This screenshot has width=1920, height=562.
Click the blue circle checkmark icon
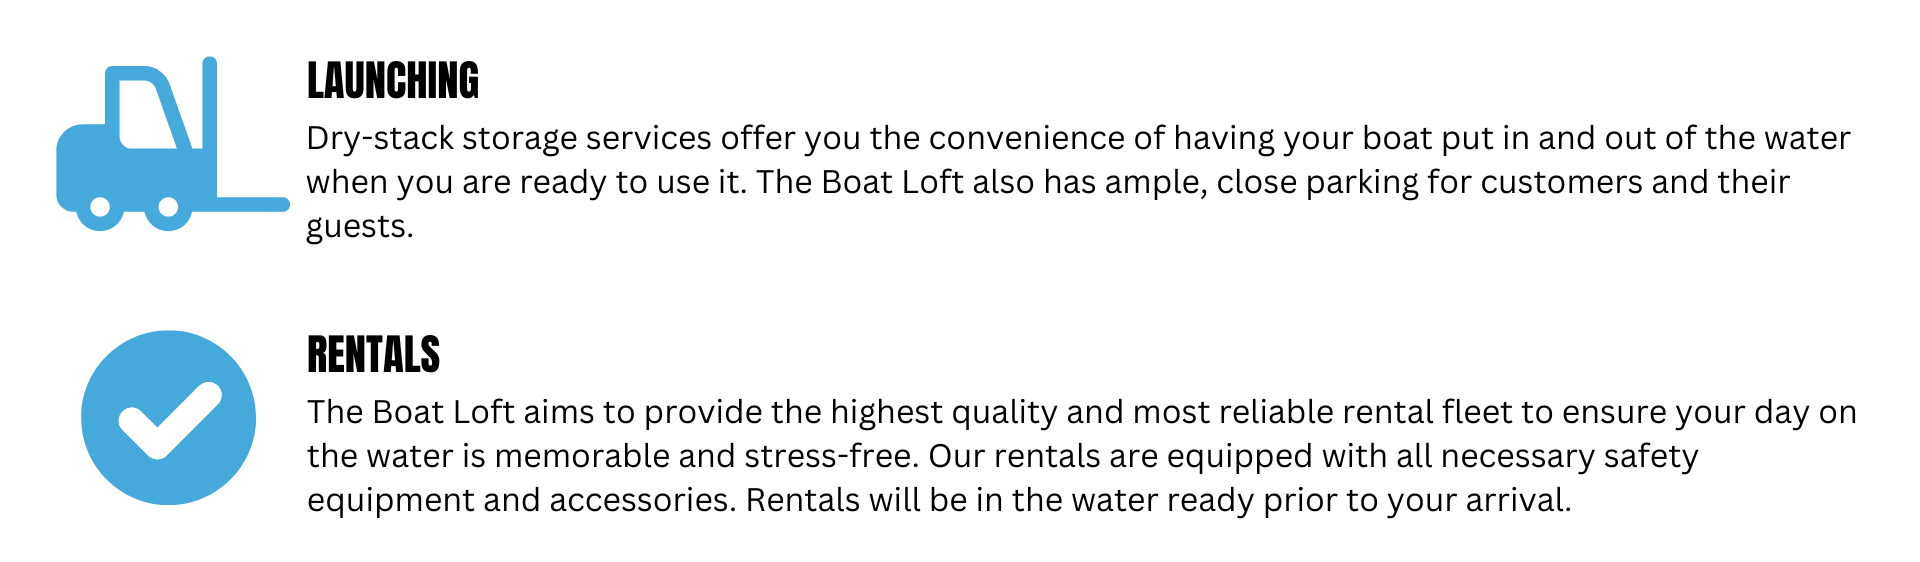point(168,417)
